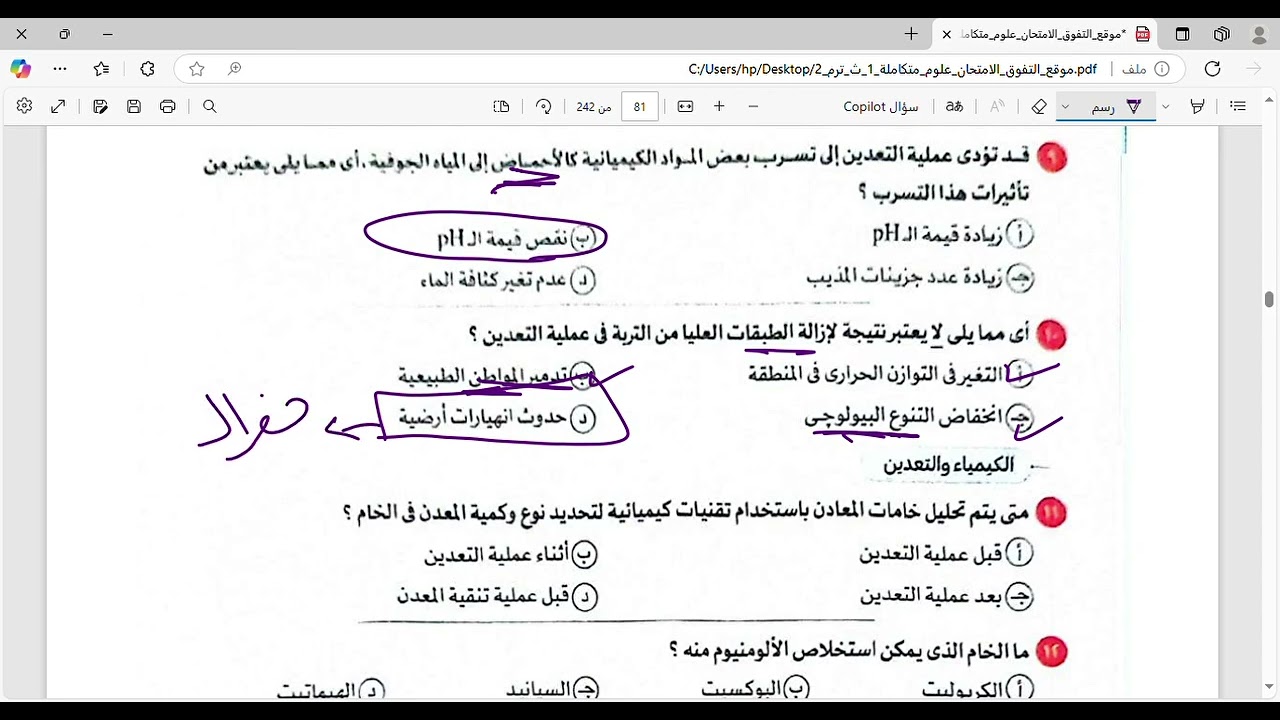Start read aloud
The height and width of the screenshot is (720, 1280).
pyautogui.click(x=997, y=106)
